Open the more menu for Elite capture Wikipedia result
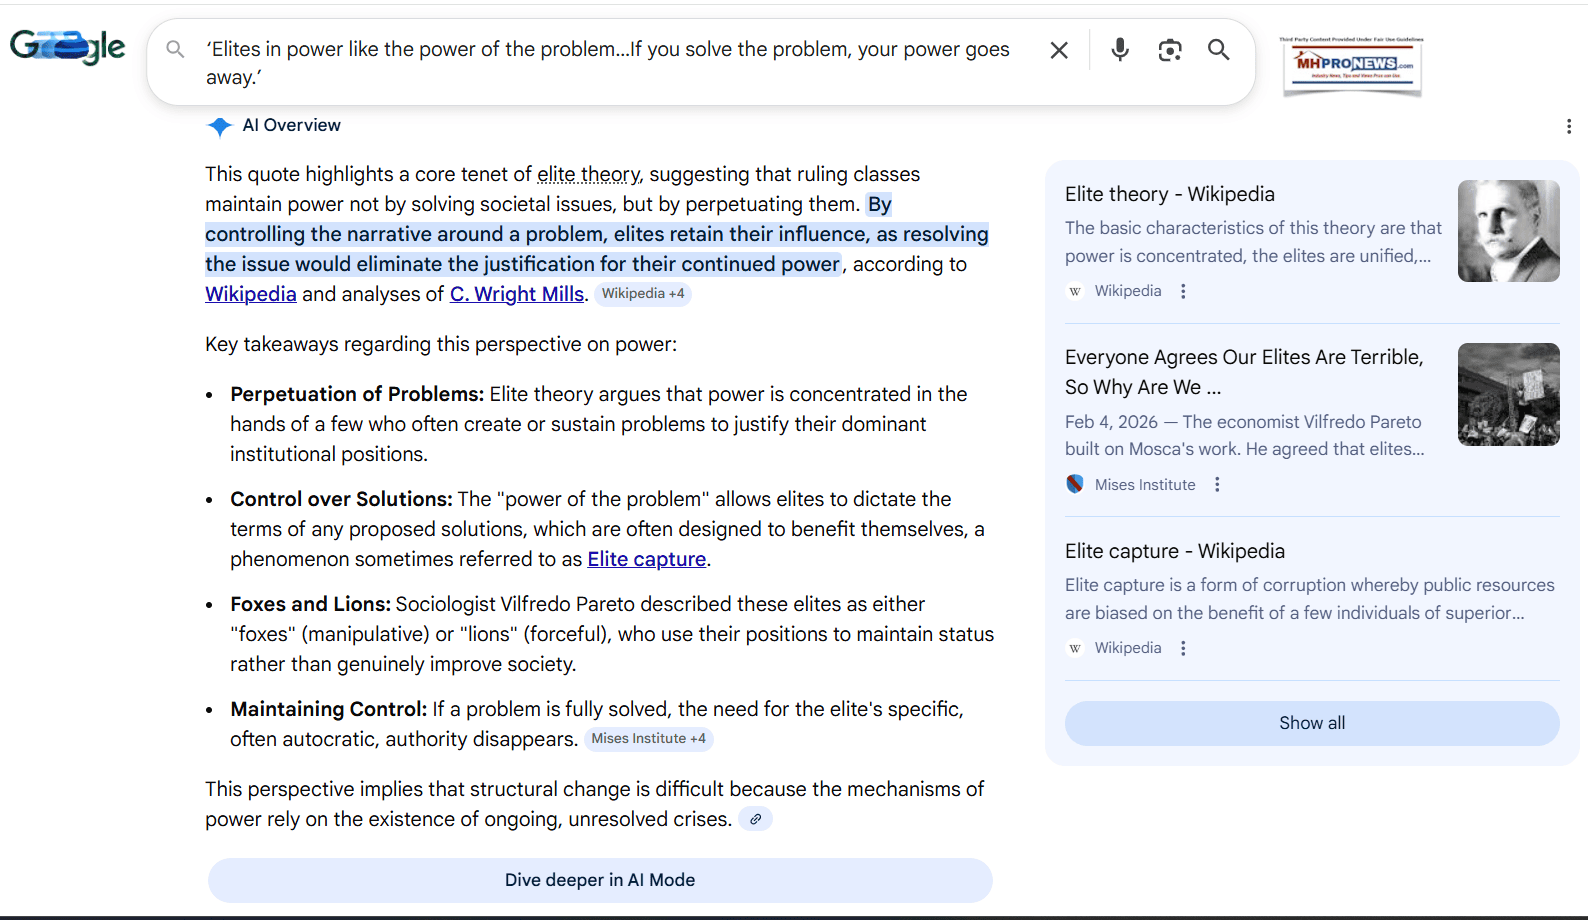Image resolution: width=1588 pixels, height=920 pixels. 1183,648
